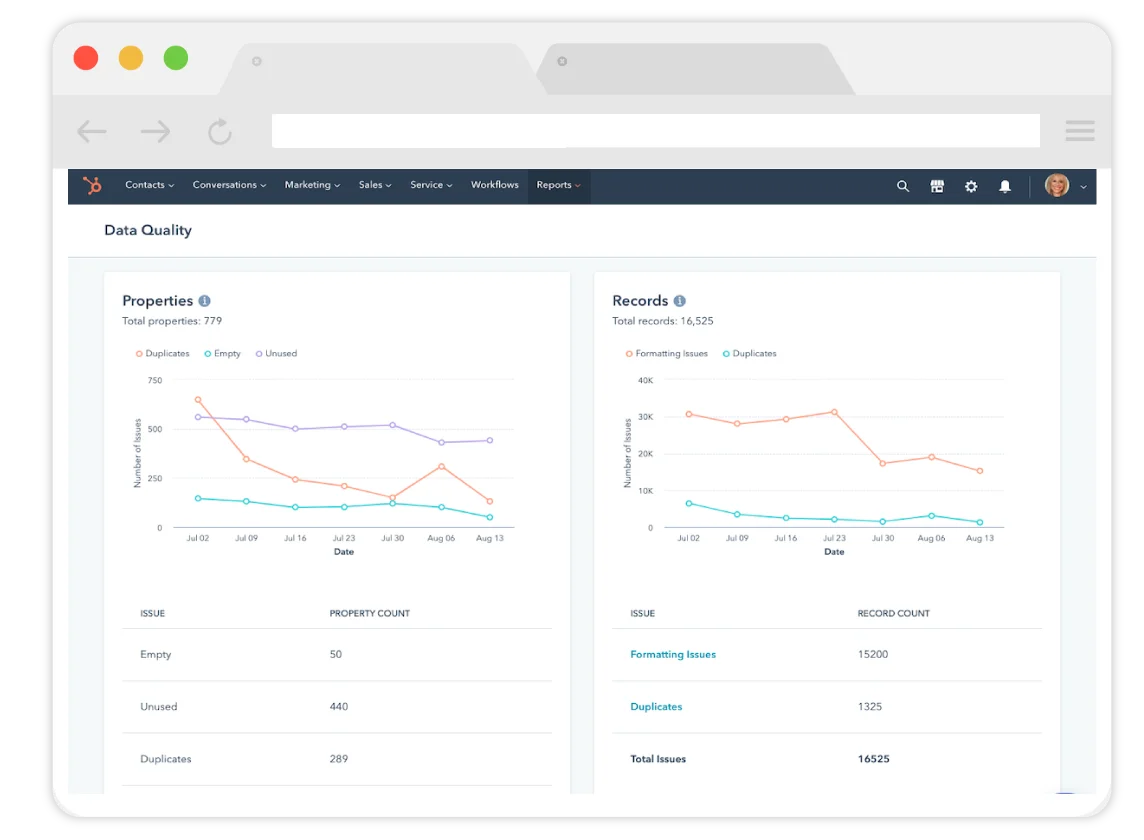
Task: Click the red close window button
Action: pos(86,58)
